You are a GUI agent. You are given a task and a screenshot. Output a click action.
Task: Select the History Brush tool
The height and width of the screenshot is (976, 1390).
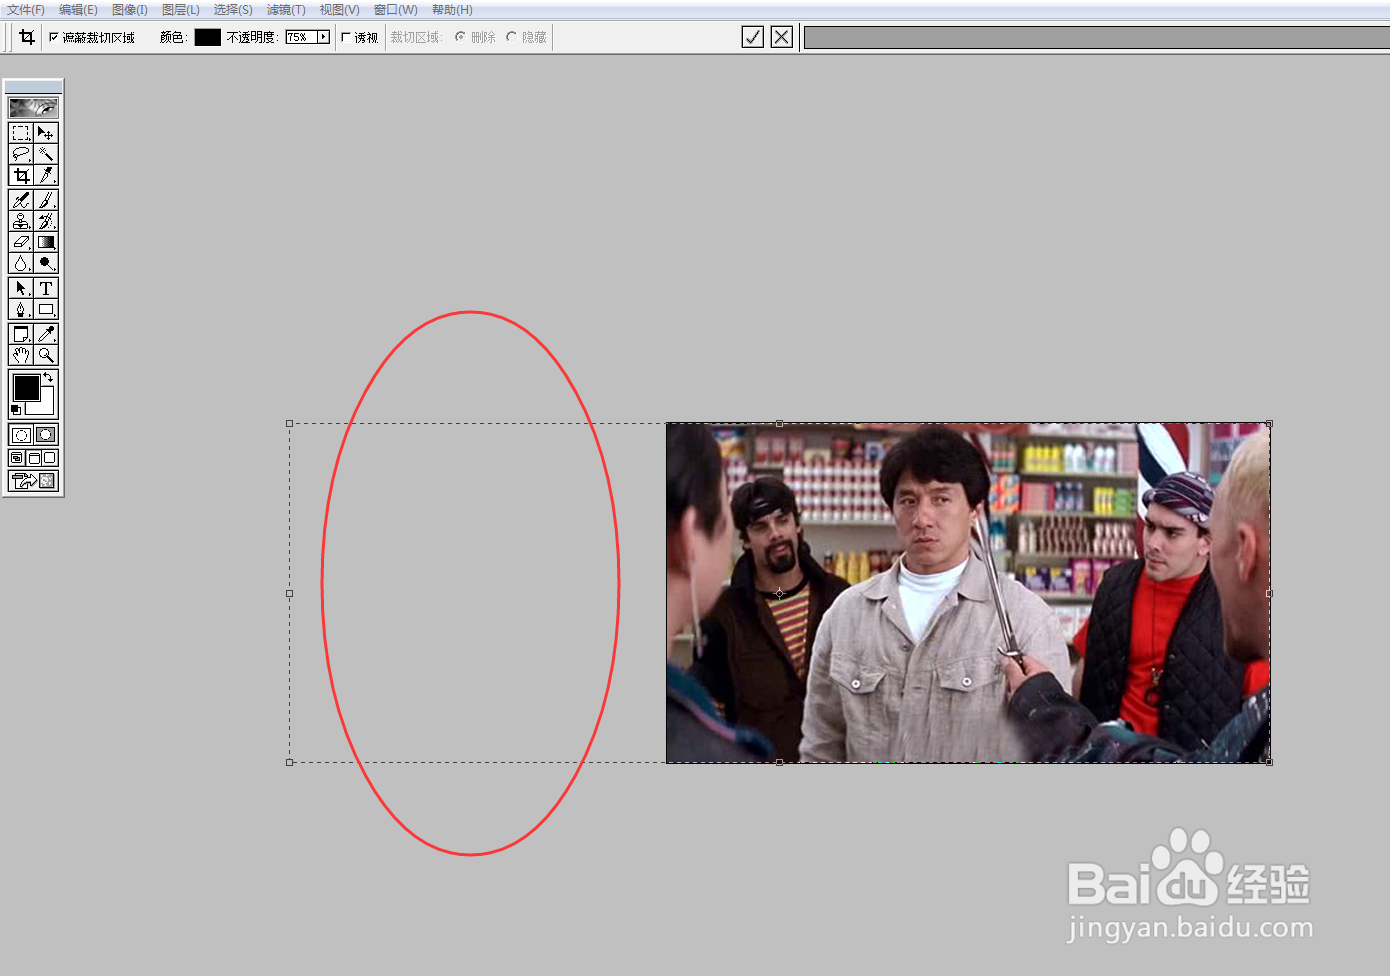(46, 221)
